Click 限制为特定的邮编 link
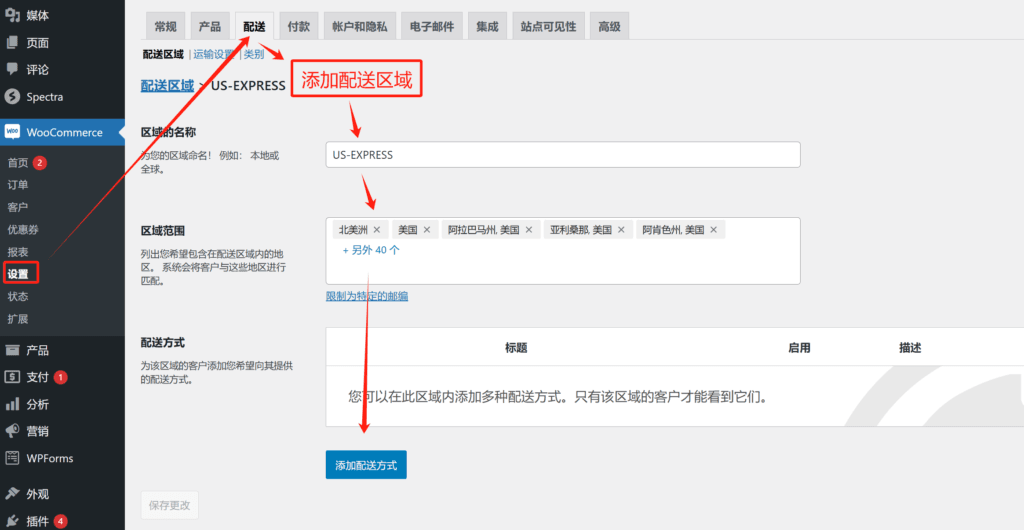Image resolution: width=1024 pixels, height=530 pixels. click(367, 296)
